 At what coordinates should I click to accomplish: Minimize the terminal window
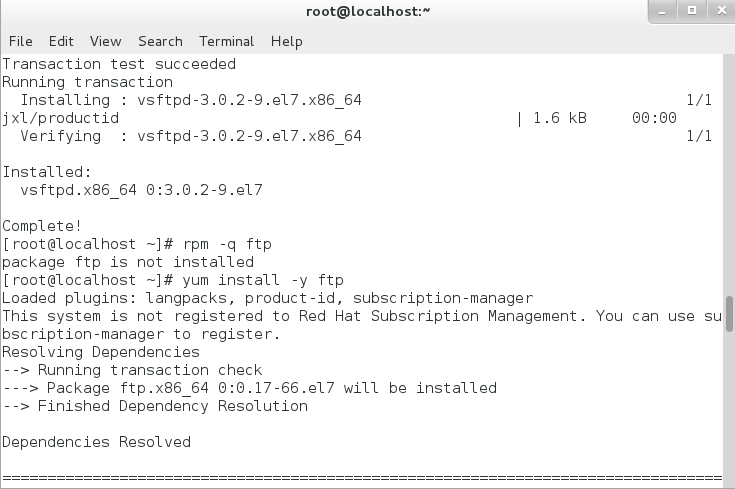663,12
